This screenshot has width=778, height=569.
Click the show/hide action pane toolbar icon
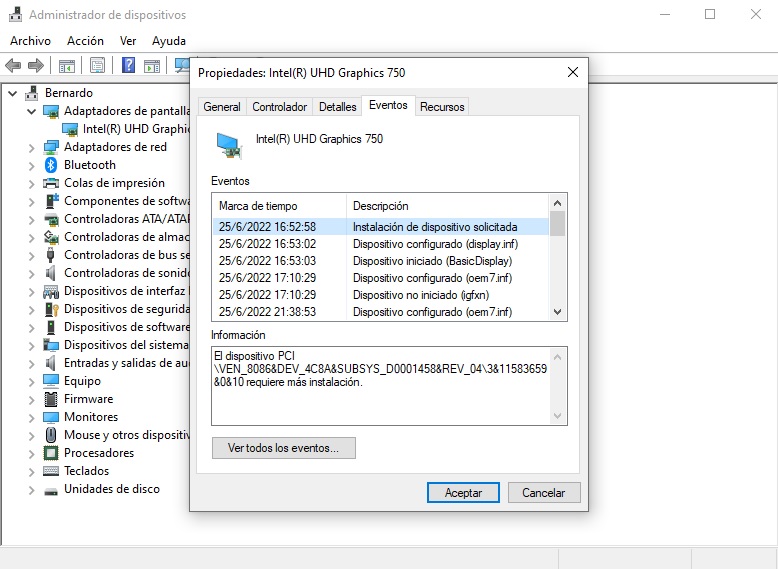pos(151,66)
